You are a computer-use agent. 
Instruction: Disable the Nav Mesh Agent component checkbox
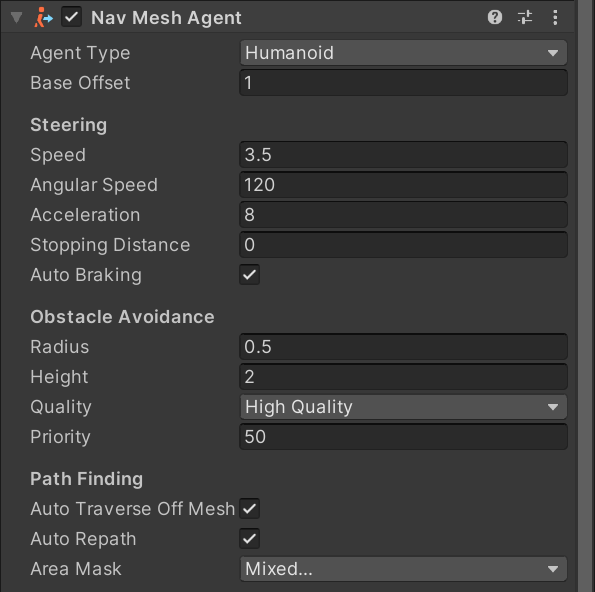tap(71, 17)
